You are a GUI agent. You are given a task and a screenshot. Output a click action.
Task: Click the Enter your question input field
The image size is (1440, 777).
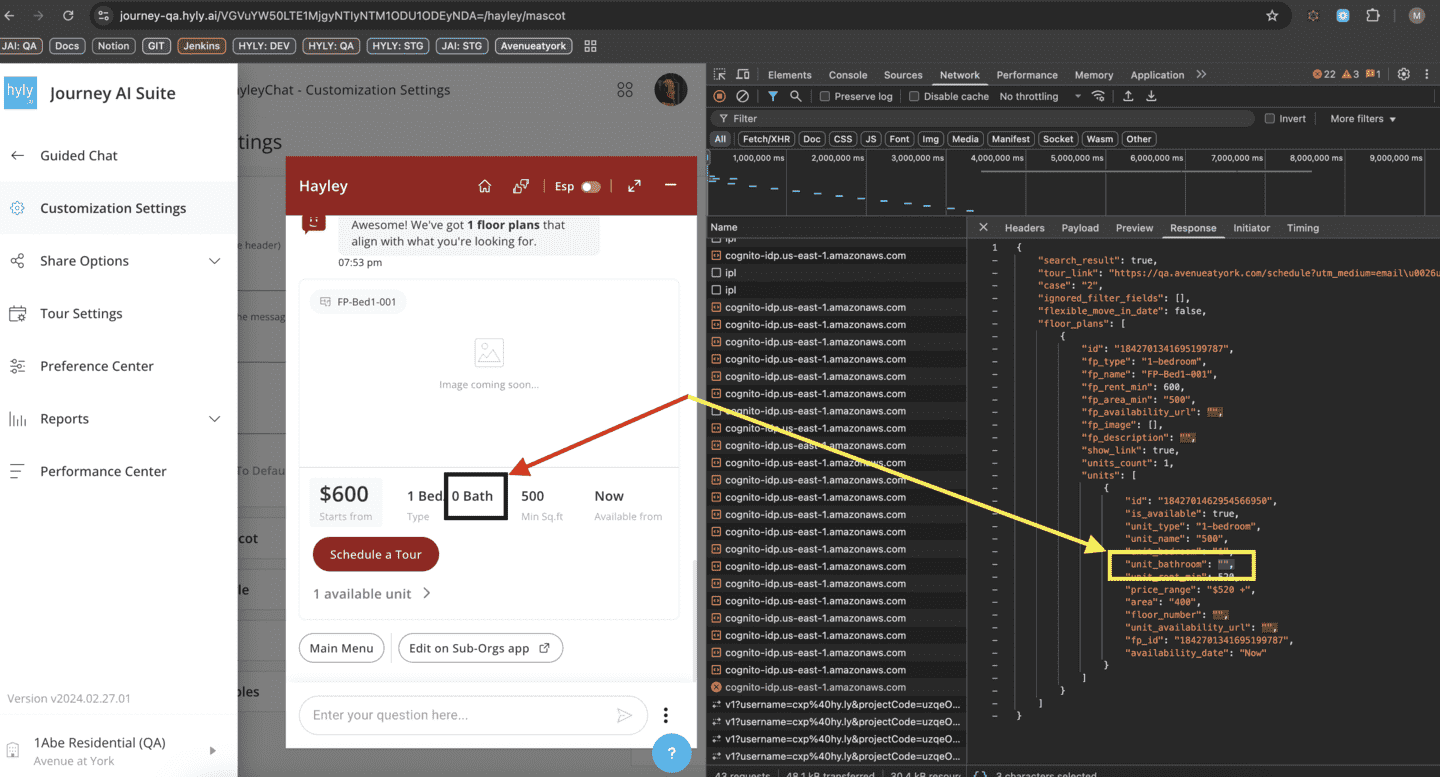coord(455,715)
